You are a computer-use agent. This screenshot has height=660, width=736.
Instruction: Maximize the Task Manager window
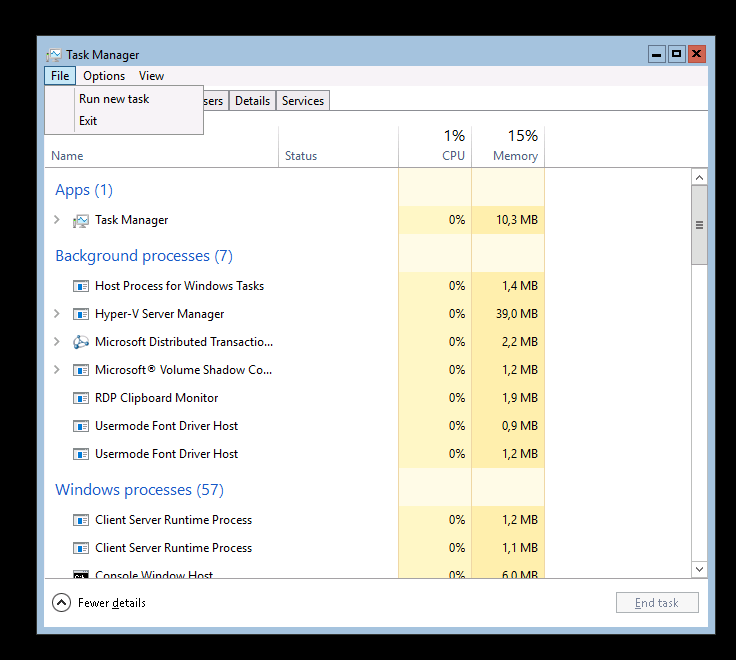(x=676, y=54)
